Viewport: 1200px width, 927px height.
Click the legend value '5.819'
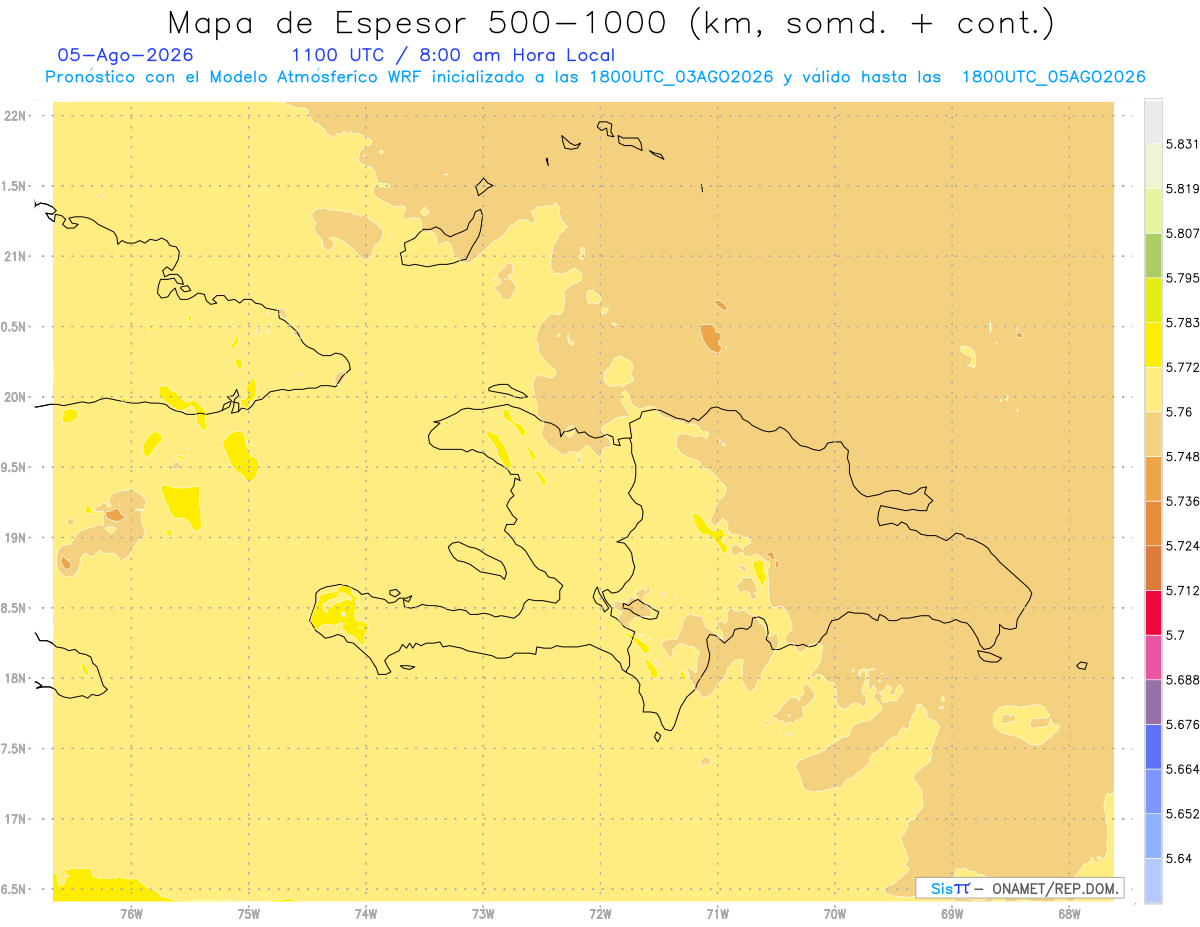[x=1183, y=189]
